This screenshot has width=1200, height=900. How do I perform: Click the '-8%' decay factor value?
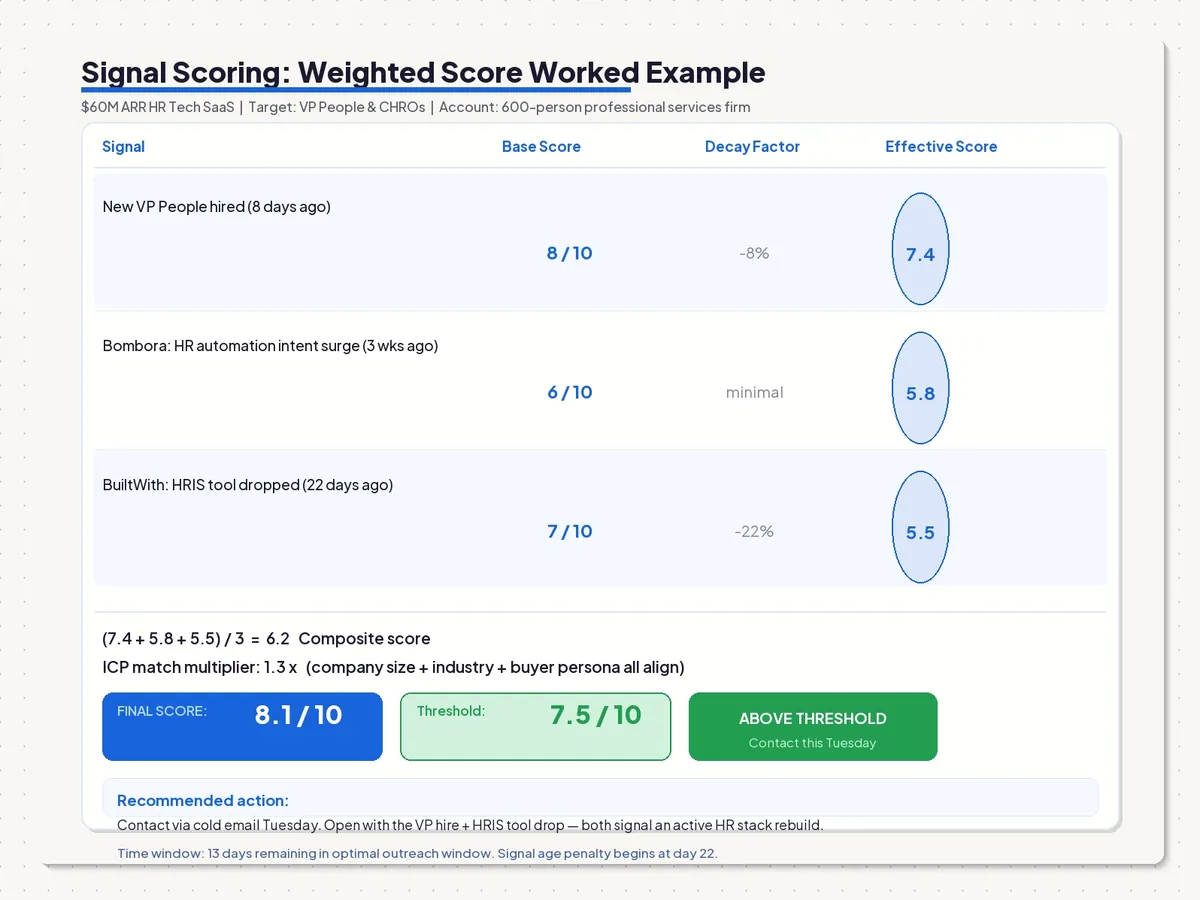[754, 253]
